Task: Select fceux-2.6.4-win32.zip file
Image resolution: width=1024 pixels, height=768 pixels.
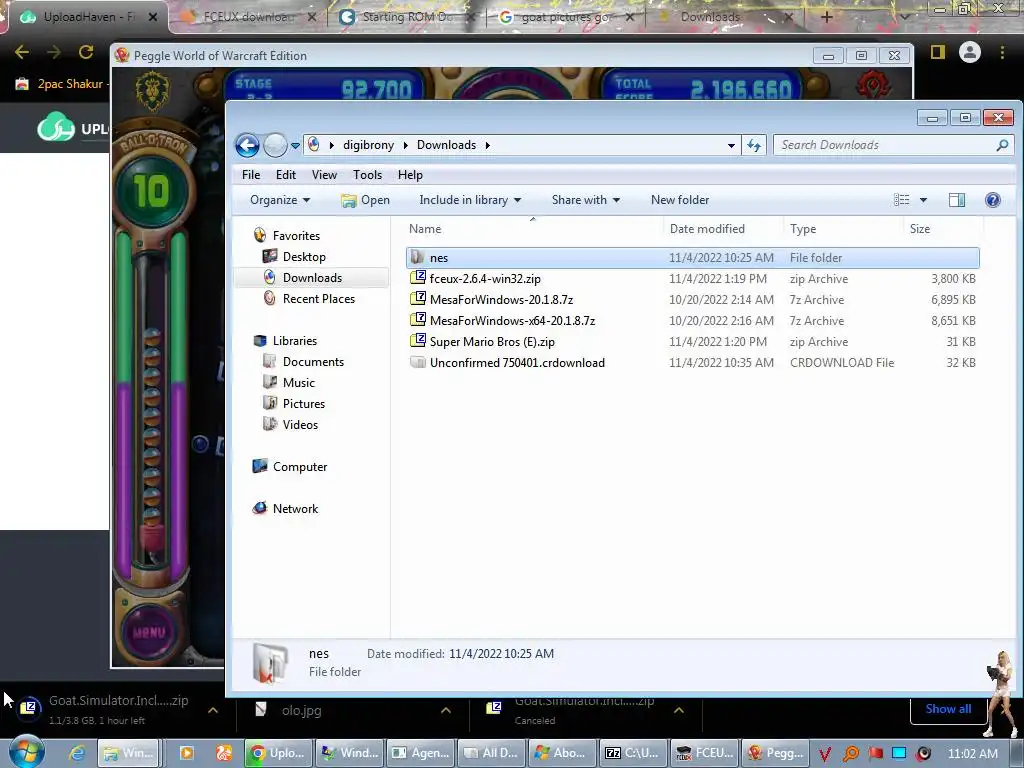Action: [x=692, y=279]
